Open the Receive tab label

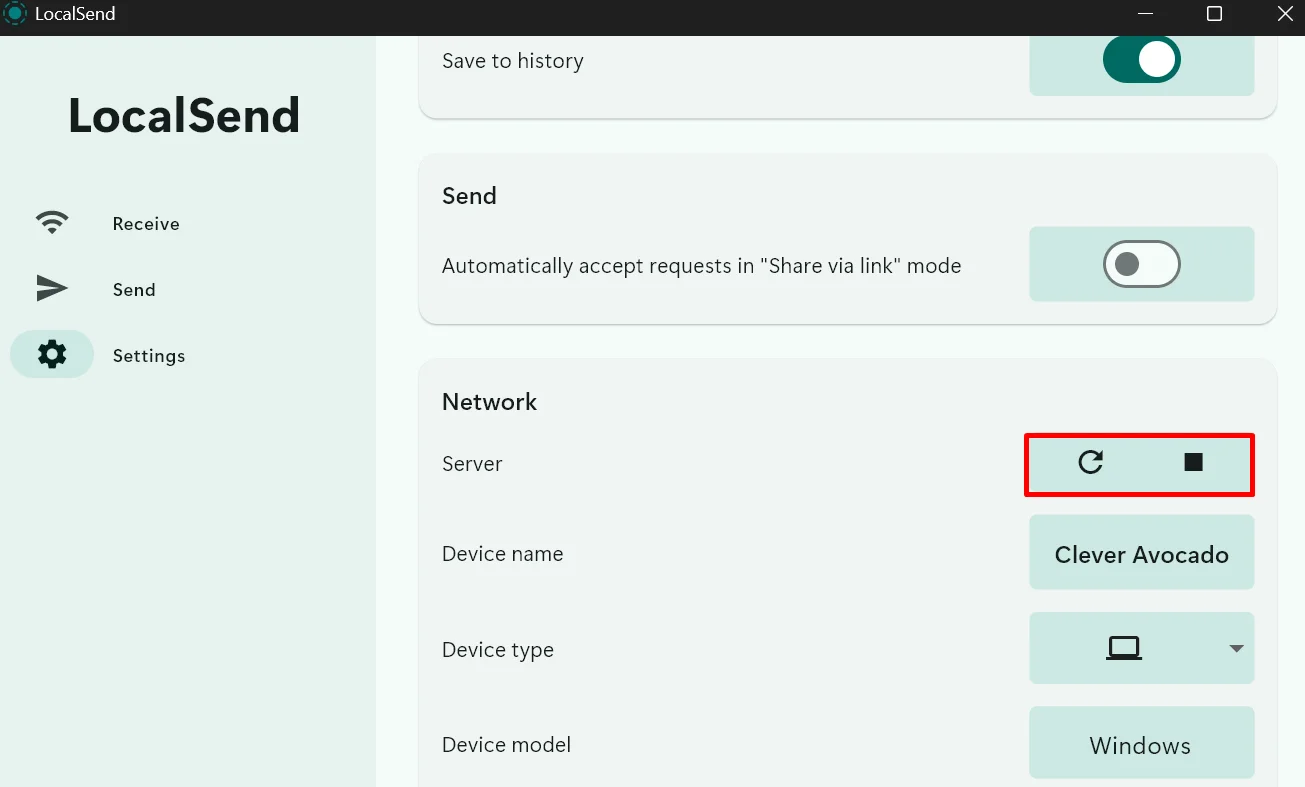tap(146, 224)
